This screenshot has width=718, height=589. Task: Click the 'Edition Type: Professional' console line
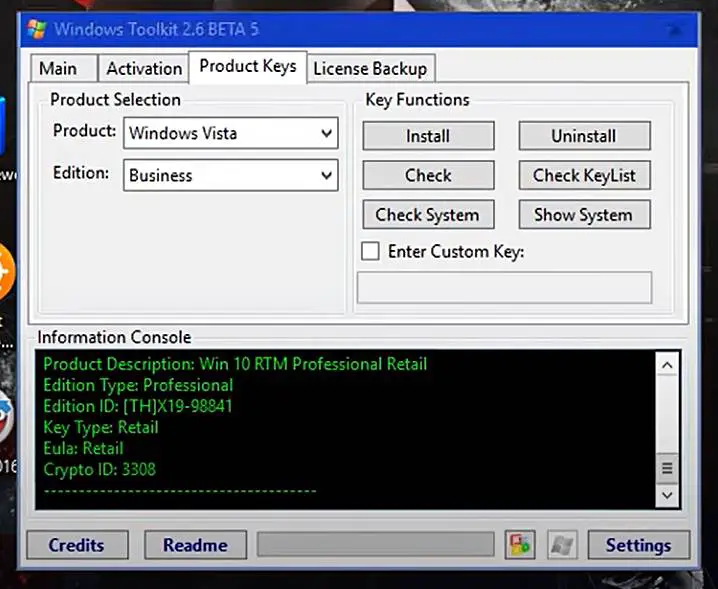tap(138, 385)
